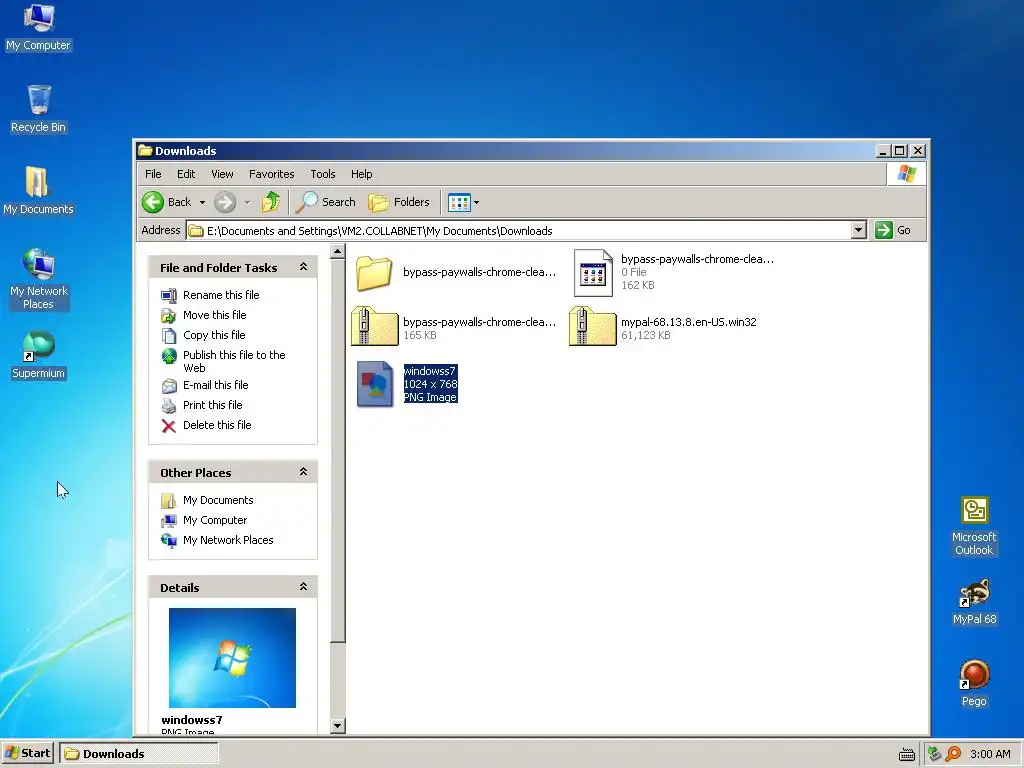Open the Favorites menu
Viewport: 1024px width, 768px height.
coord(272,174)
